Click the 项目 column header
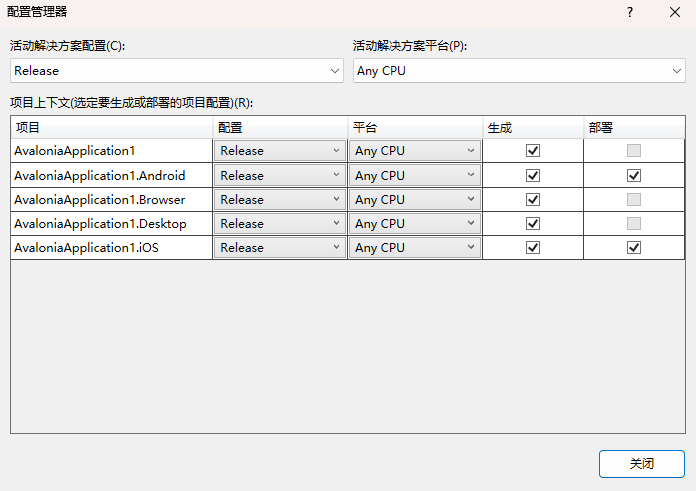696x491 pixels. click(111, 127)
